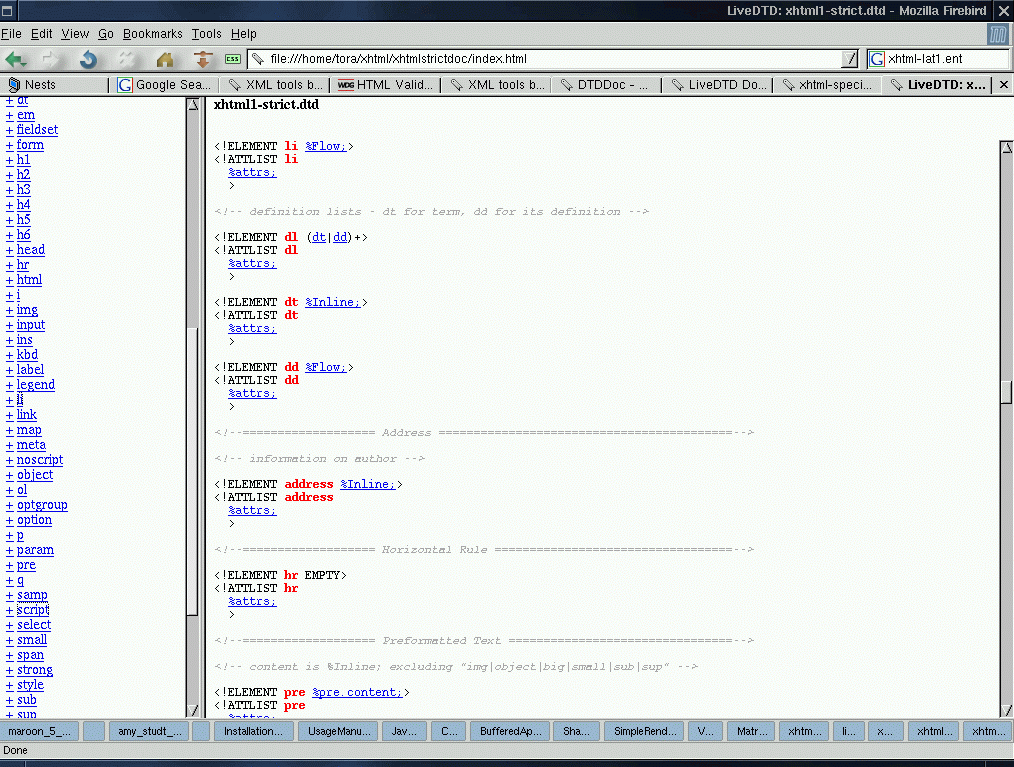Image resolution: width=1014 pixels, height=767 pixels.
Task: Open the Downloads toolbar icon
Action: (x=203, y=59)
